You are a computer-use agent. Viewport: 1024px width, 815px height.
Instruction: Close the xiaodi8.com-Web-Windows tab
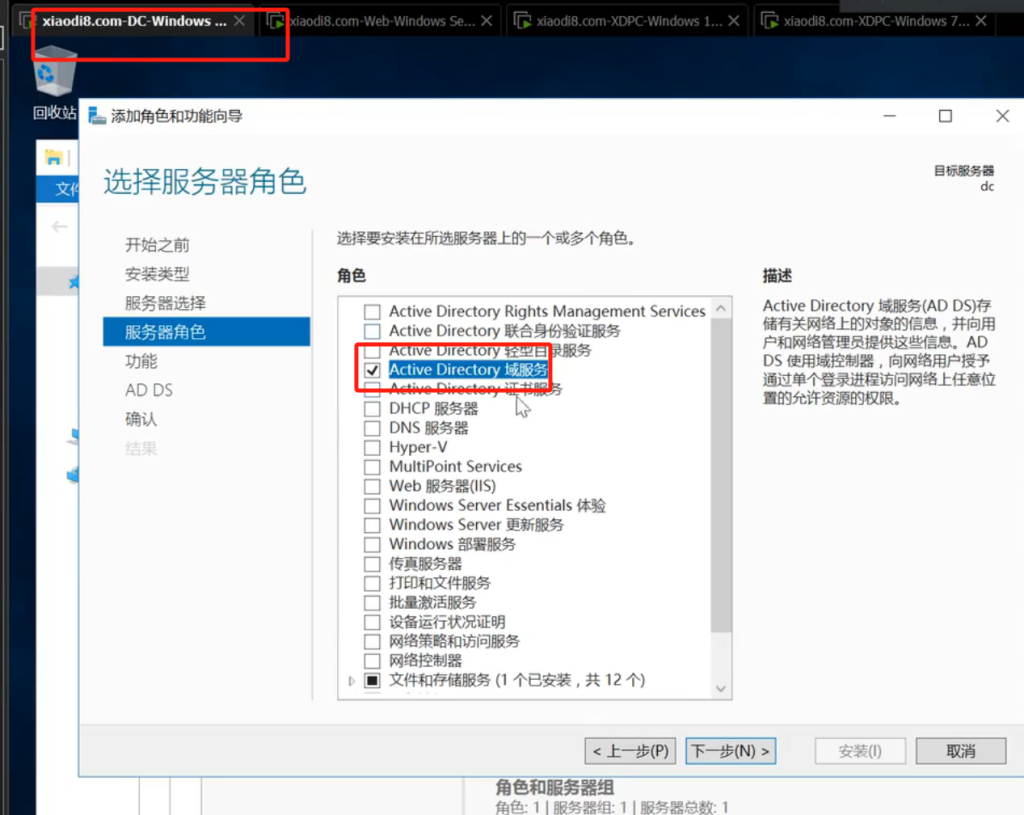pyautogui.click(x=487, y=21)
